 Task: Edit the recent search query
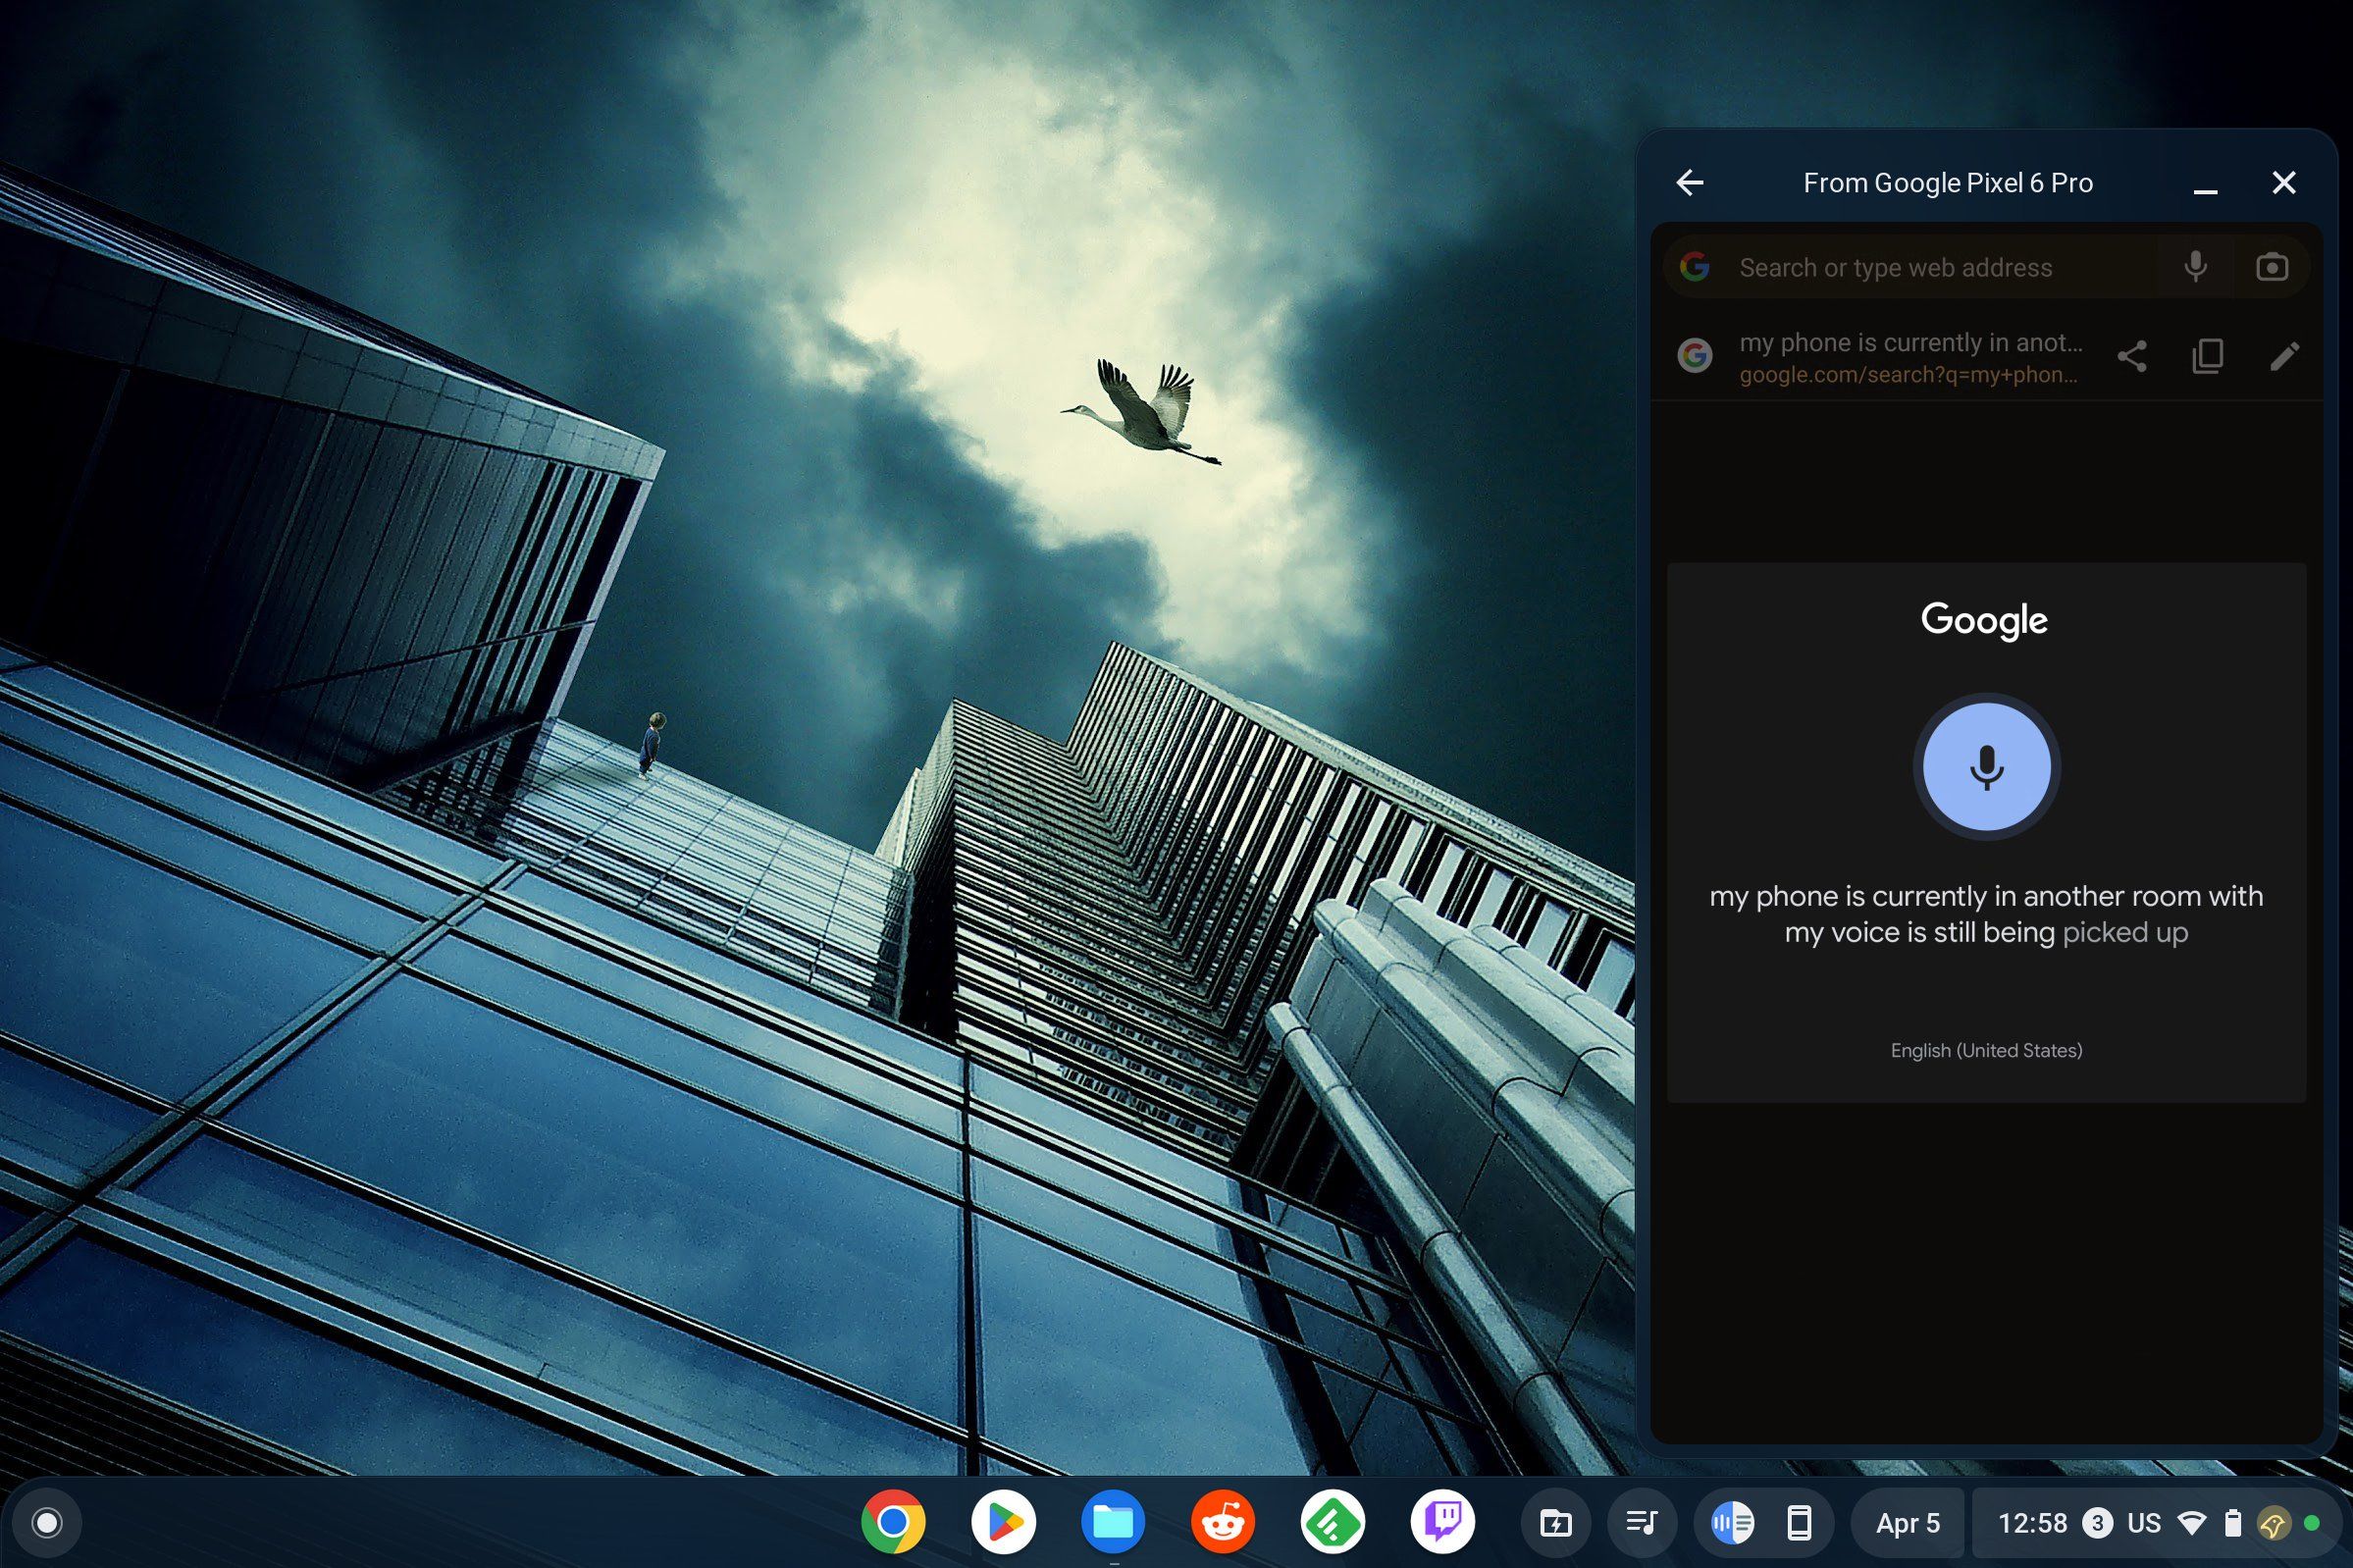click(2285, 356)
